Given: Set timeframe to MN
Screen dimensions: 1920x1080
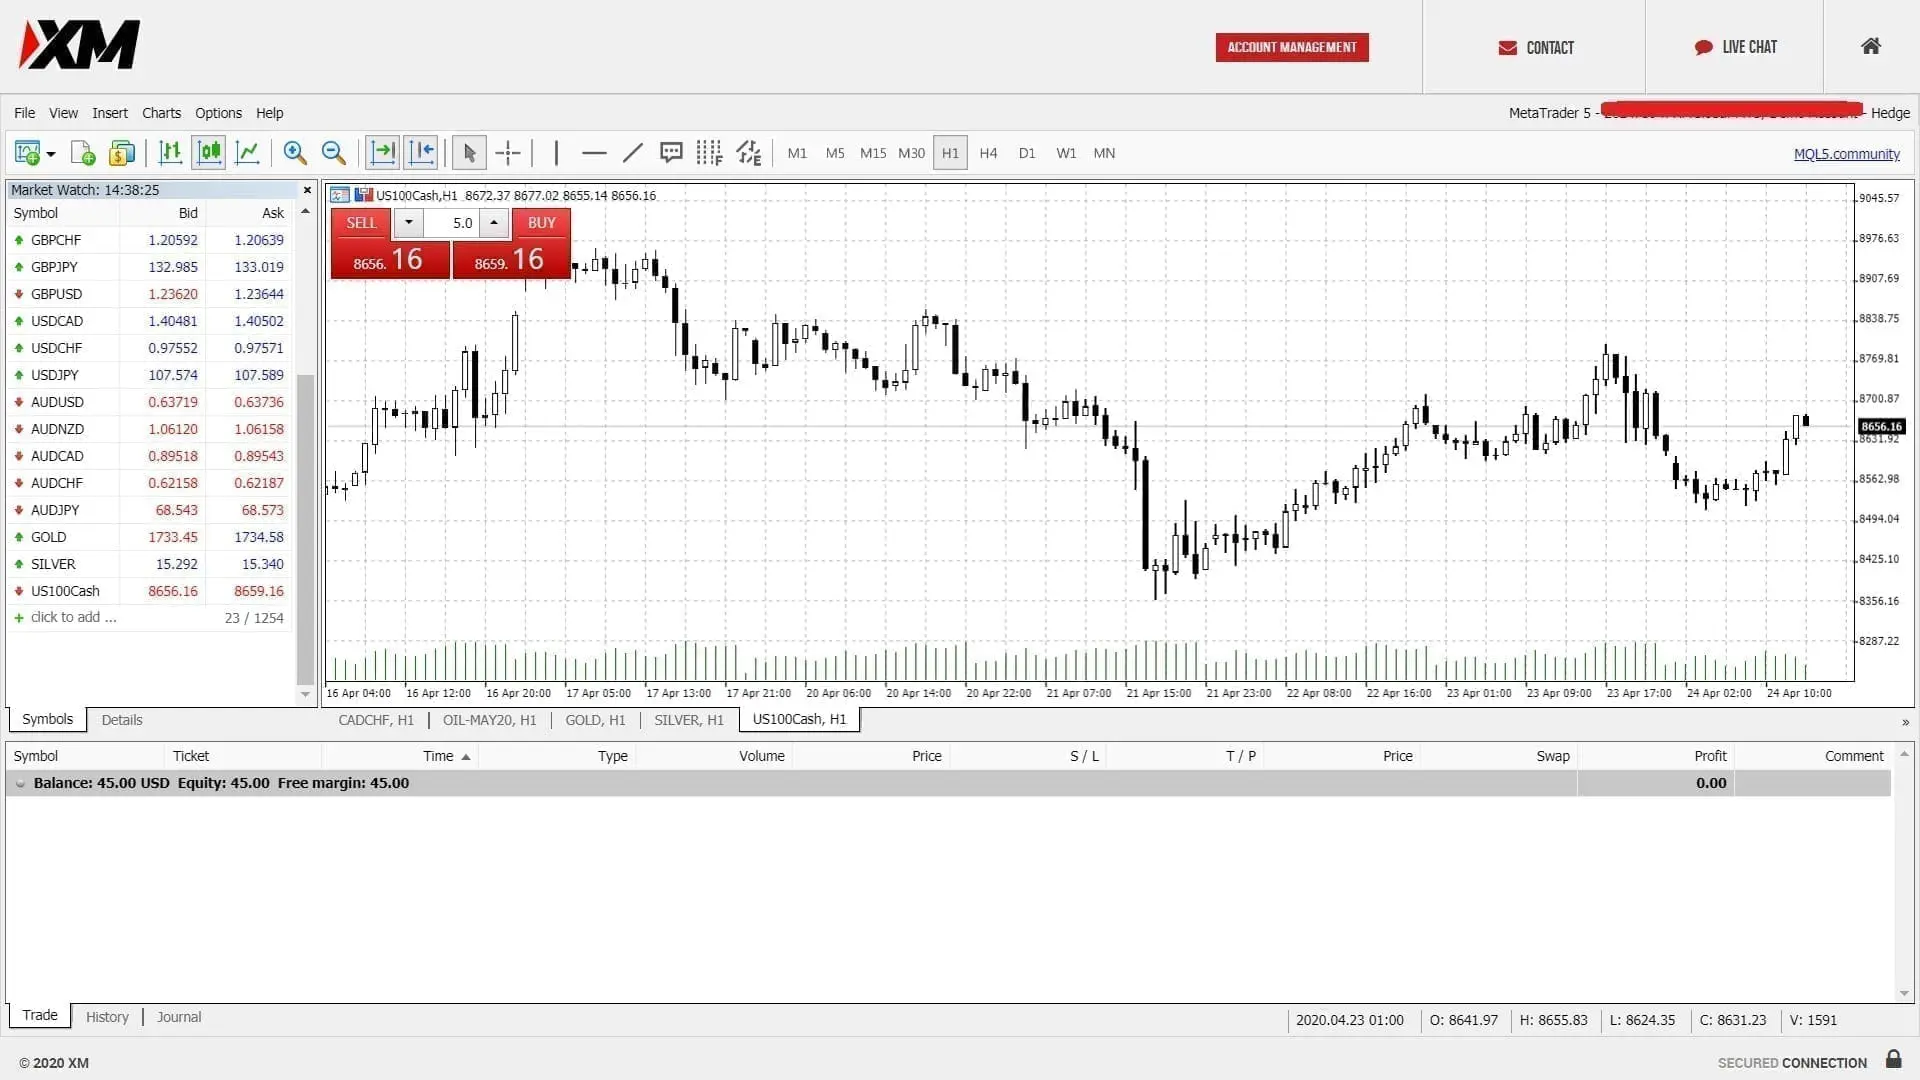Looking at the screenshot, I should [x=1104, y=153].
